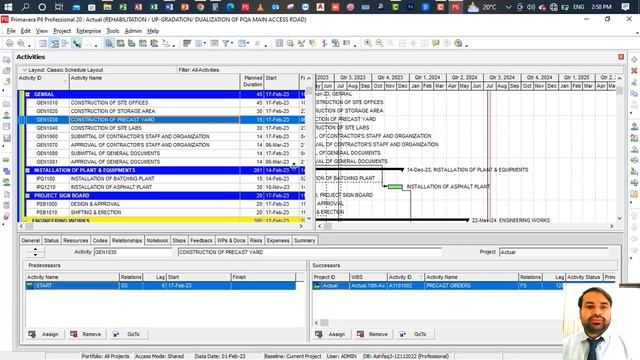This screenshot has height=360, width=640.
Task: Click the Planned Duration column header
Action: coord(252,81)
